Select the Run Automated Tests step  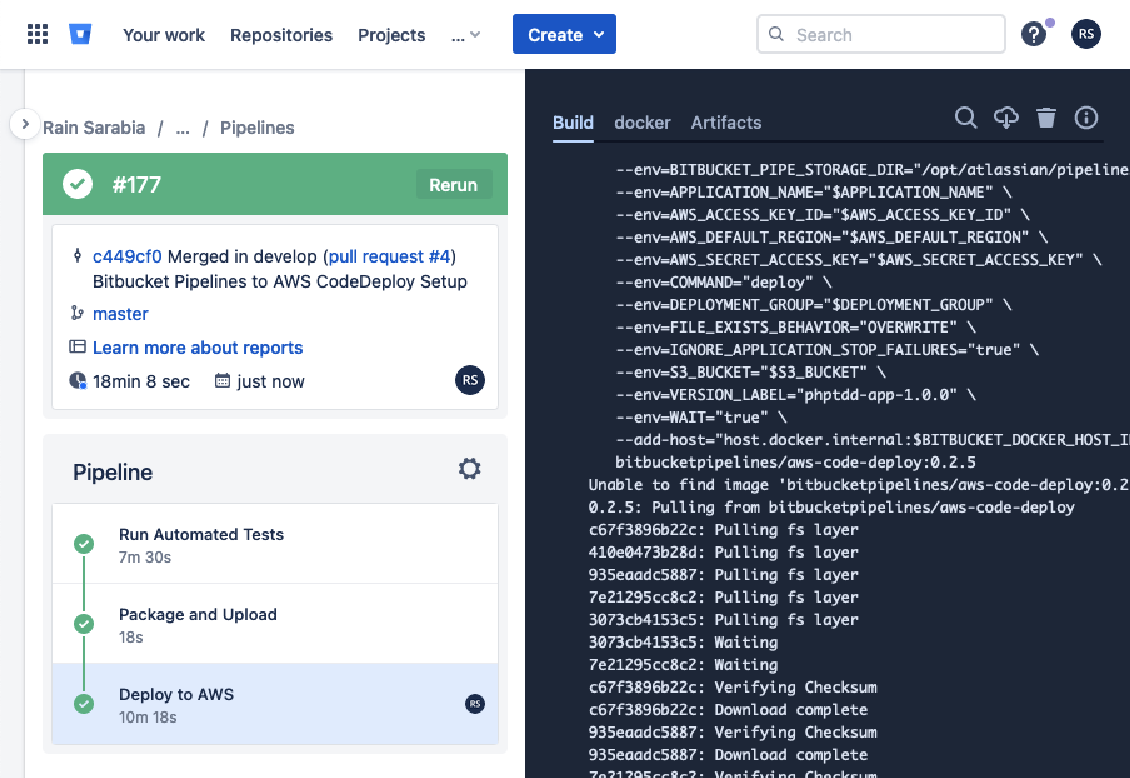click(275, 544)
